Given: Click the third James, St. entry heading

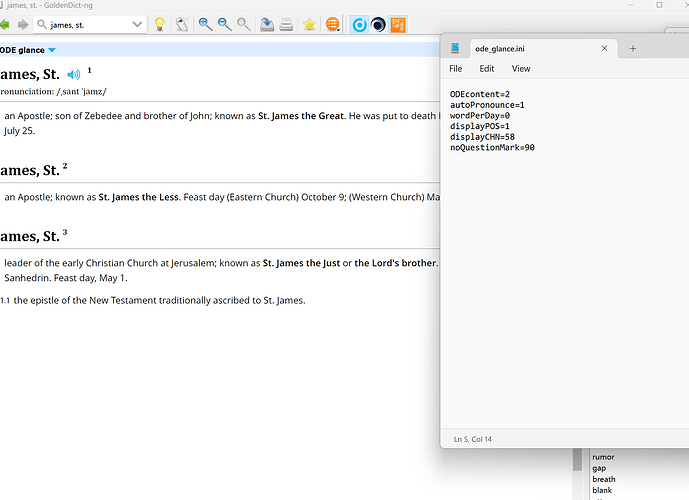Looking at the screenshot, I should tap(33, 236).
